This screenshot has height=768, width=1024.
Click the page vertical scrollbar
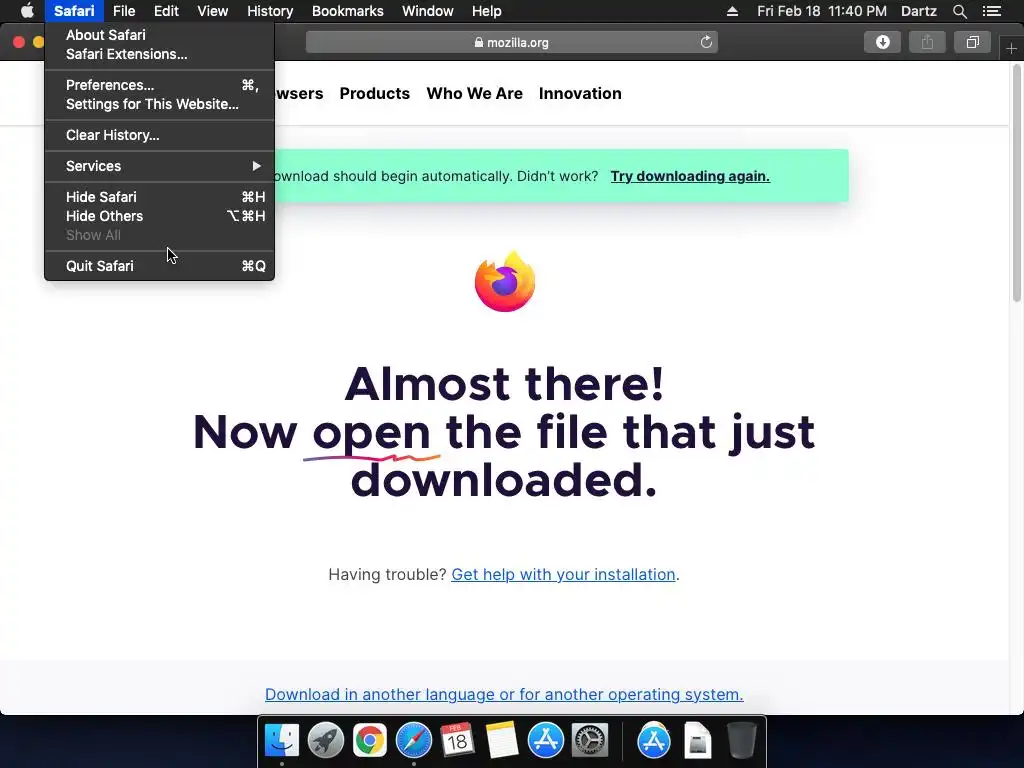[1016, 183]
